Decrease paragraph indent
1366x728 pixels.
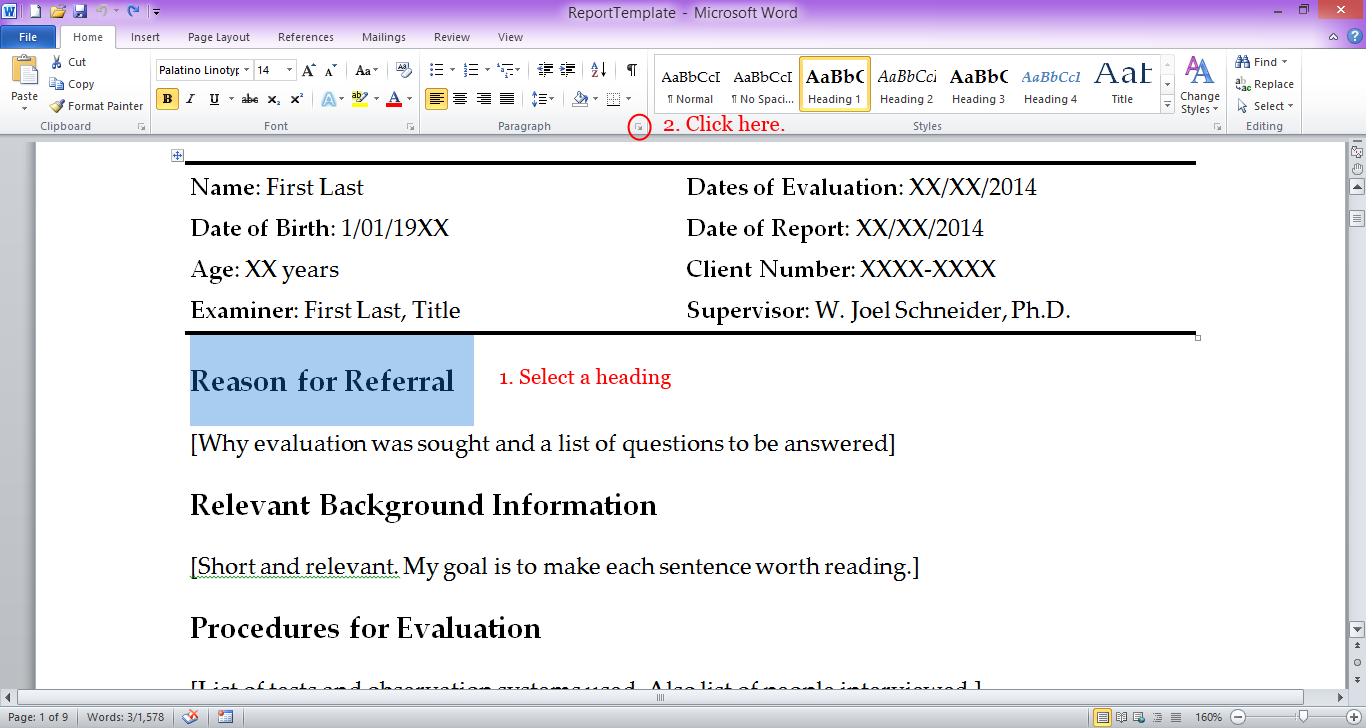(545, 70)
